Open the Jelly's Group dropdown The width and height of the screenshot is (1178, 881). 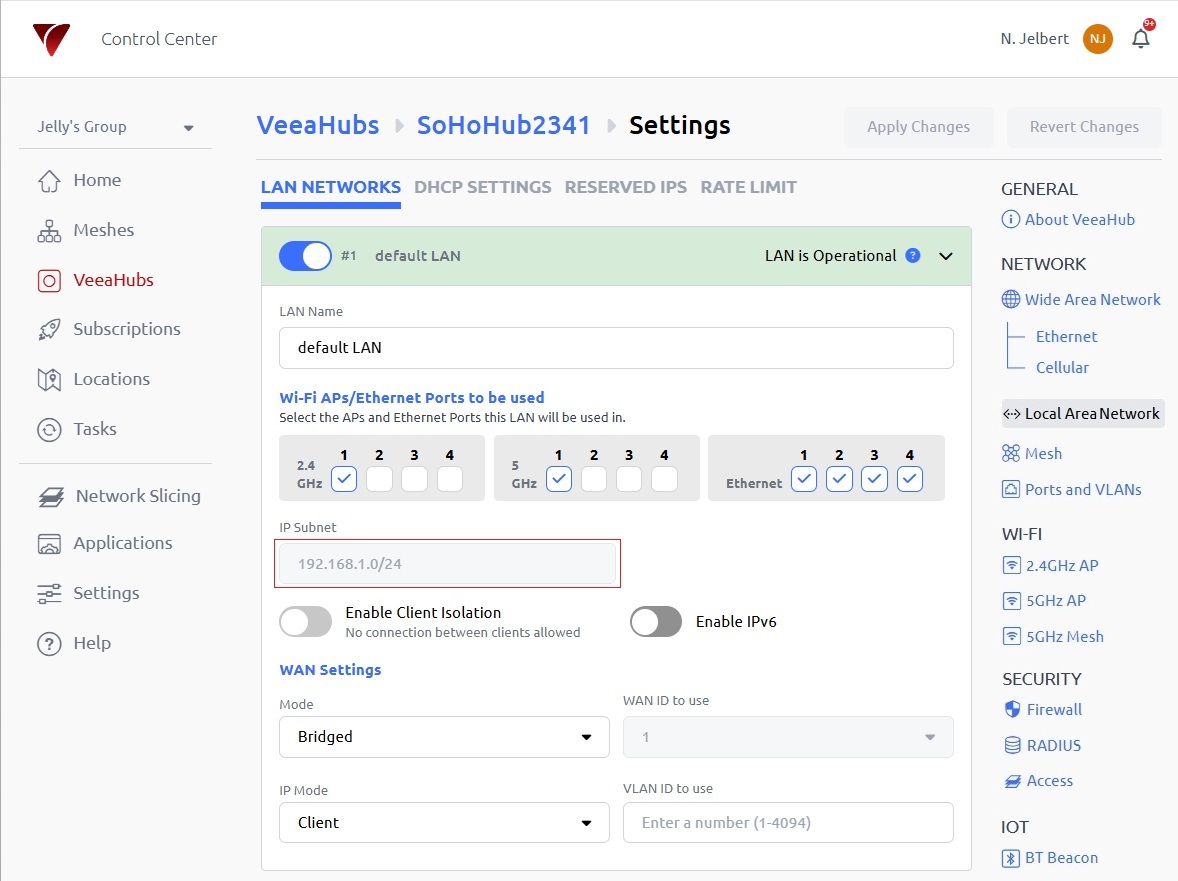pyautogui.click(x=116, y=127)
